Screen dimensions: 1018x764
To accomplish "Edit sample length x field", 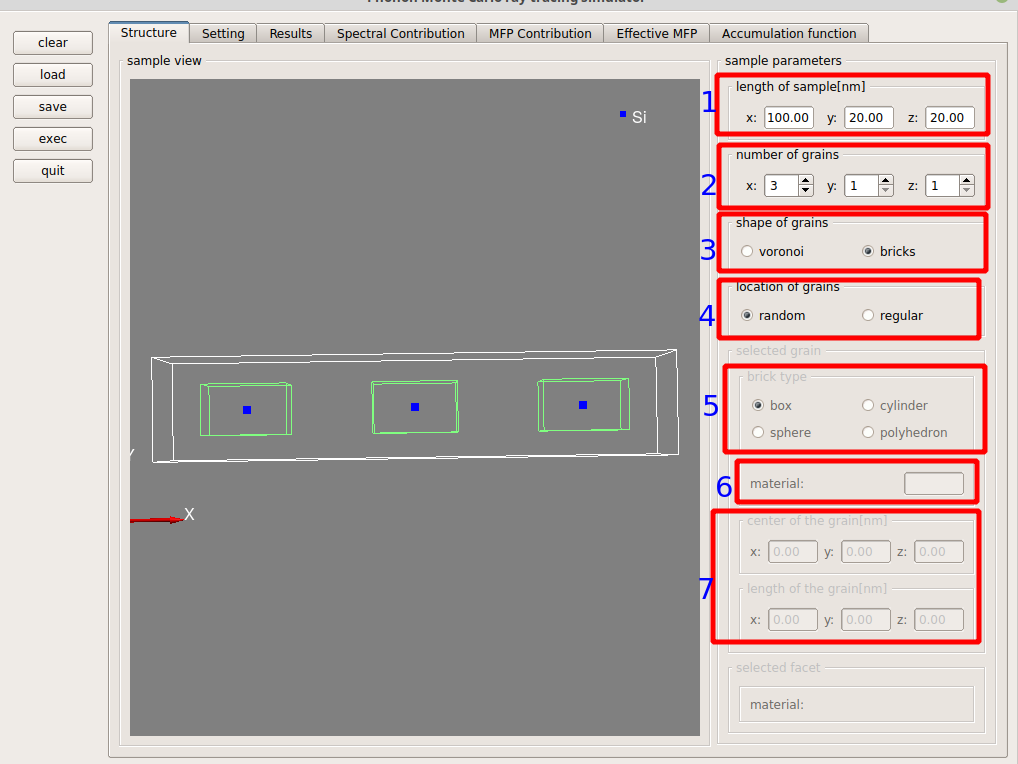I will click(788, 117).
